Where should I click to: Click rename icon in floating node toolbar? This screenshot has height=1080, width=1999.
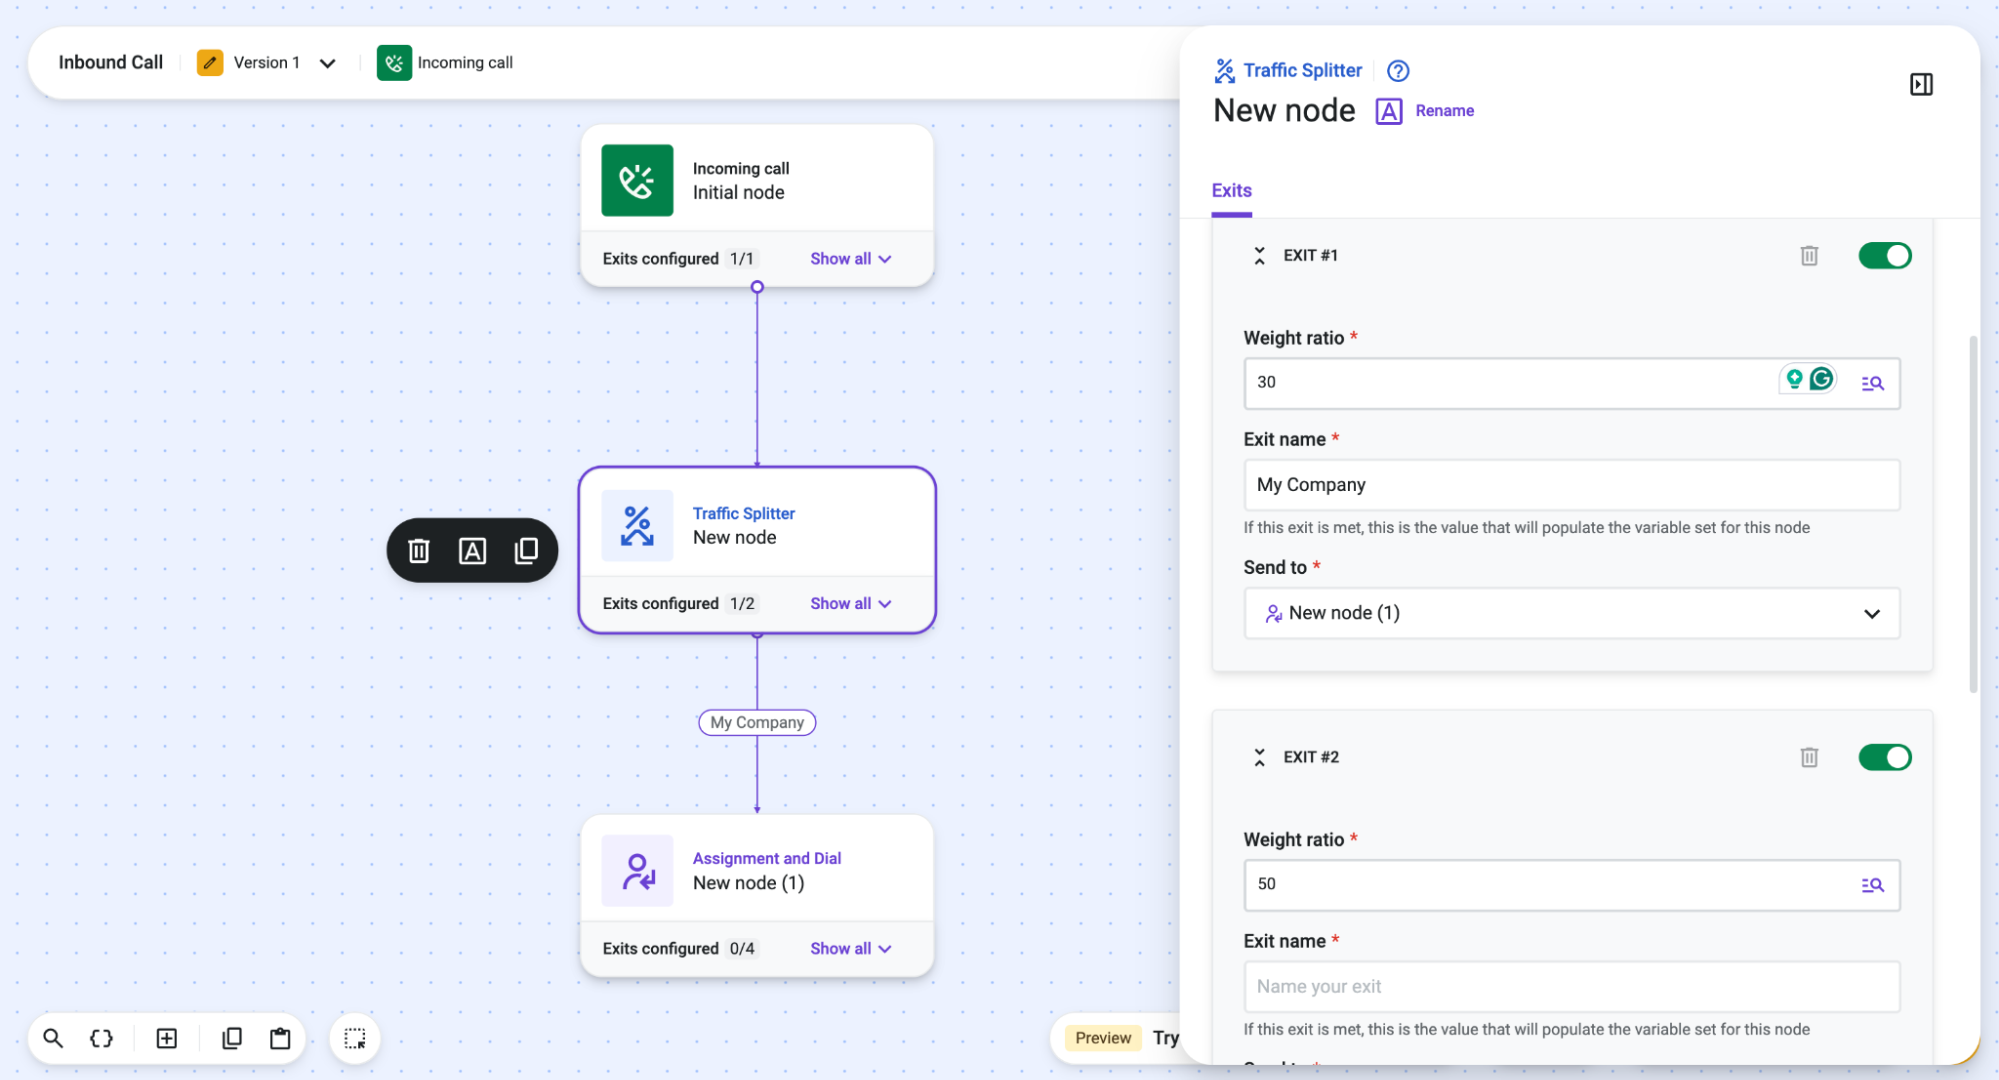472,550
